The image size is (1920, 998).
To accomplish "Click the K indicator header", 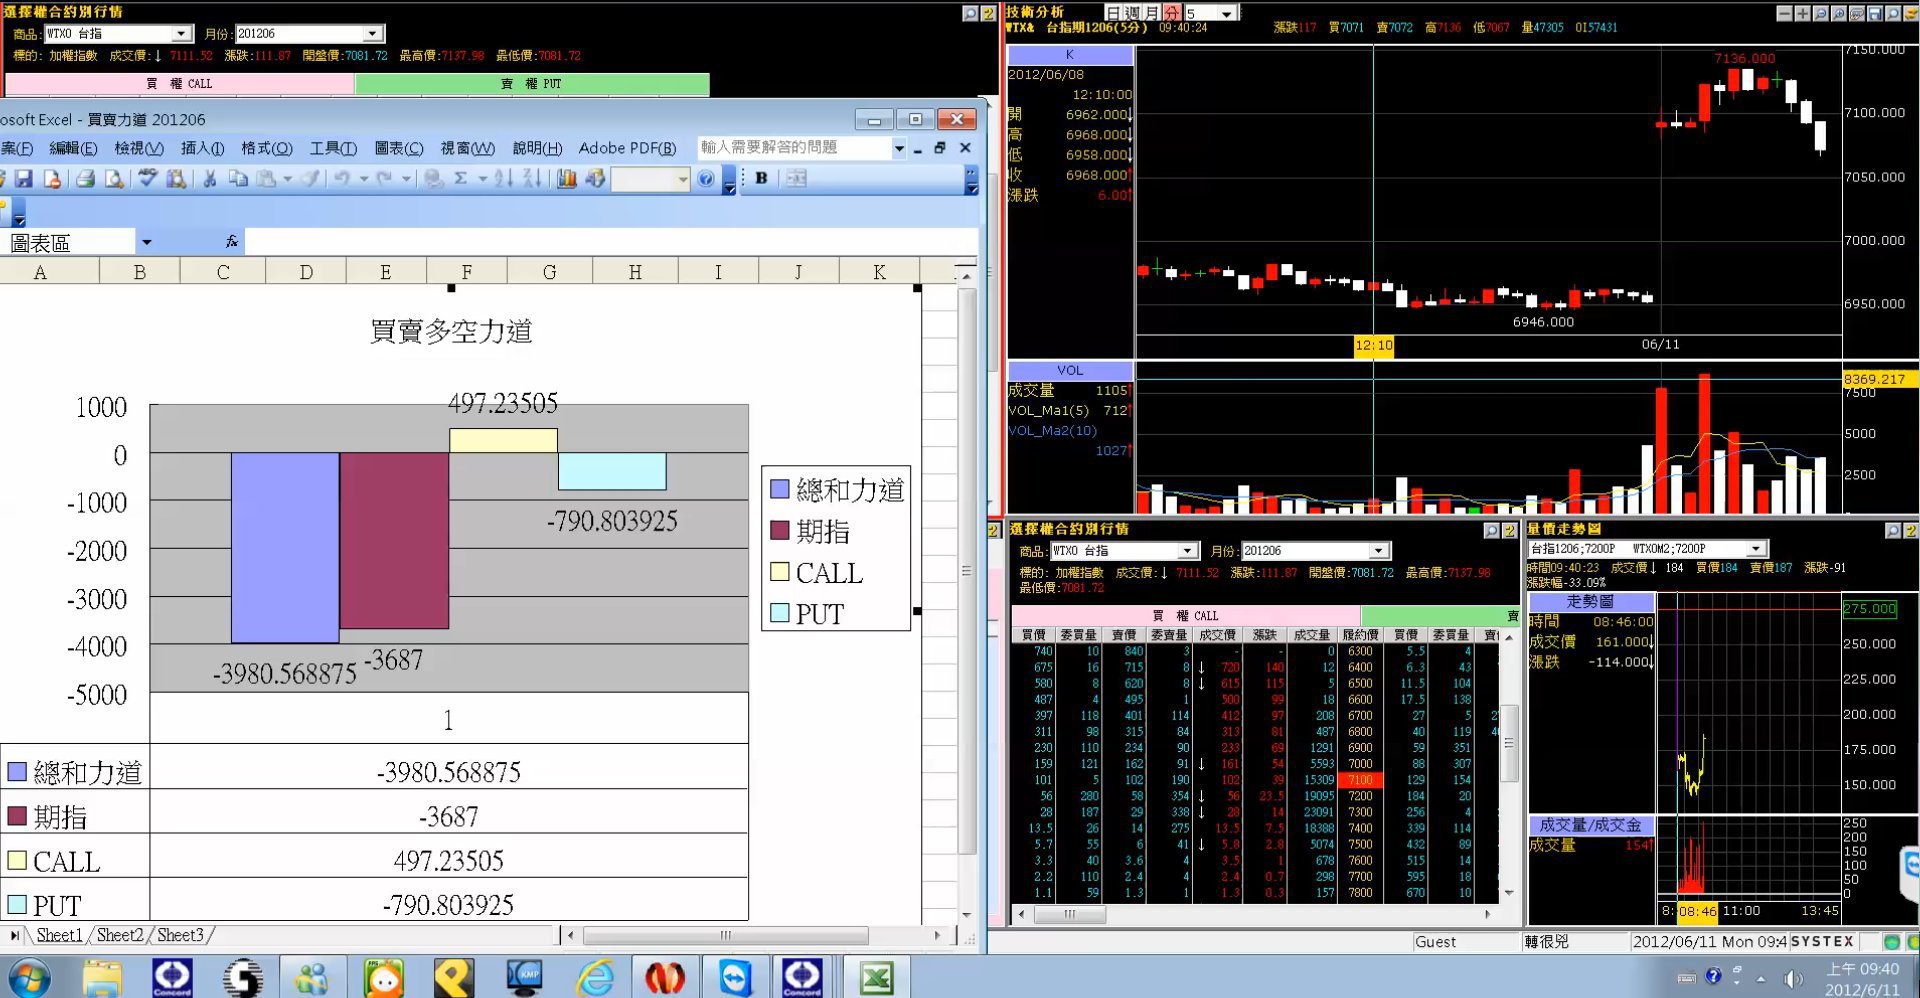I will (x=1070, y=55).
